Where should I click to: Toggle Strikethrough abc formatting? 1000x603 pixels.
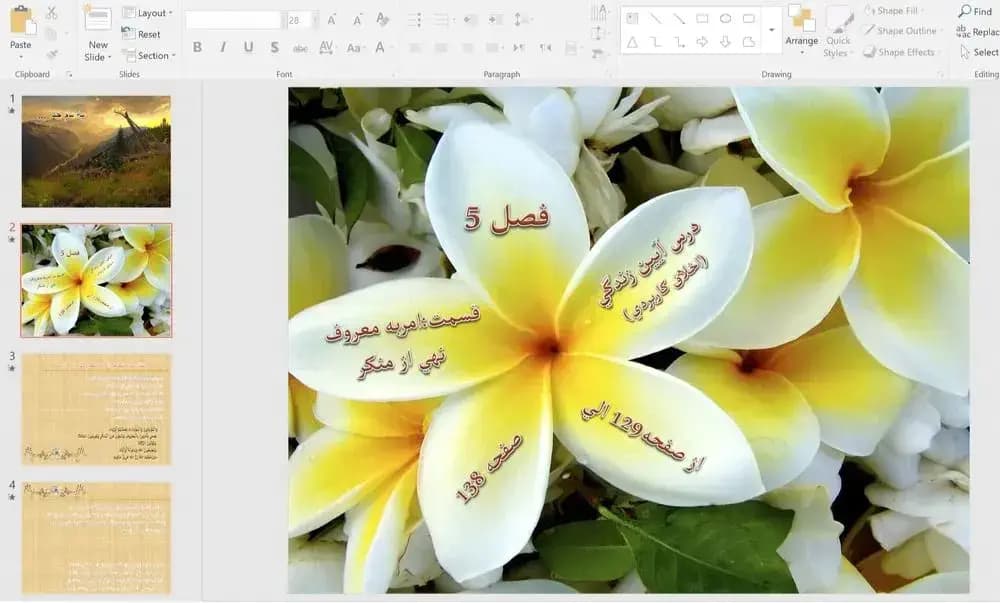pos(300,48)
